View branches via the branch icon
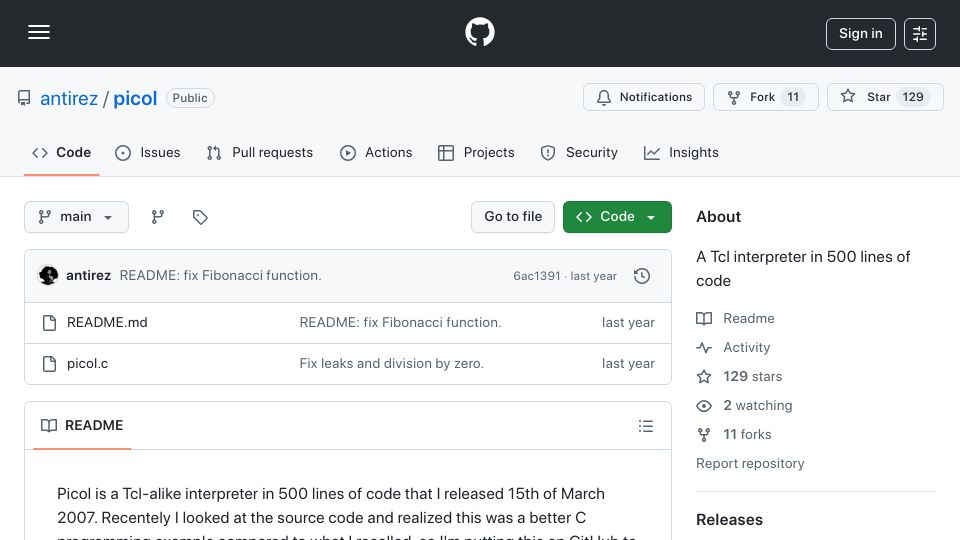The image size is (960, 540). click(x=158, y=217)
